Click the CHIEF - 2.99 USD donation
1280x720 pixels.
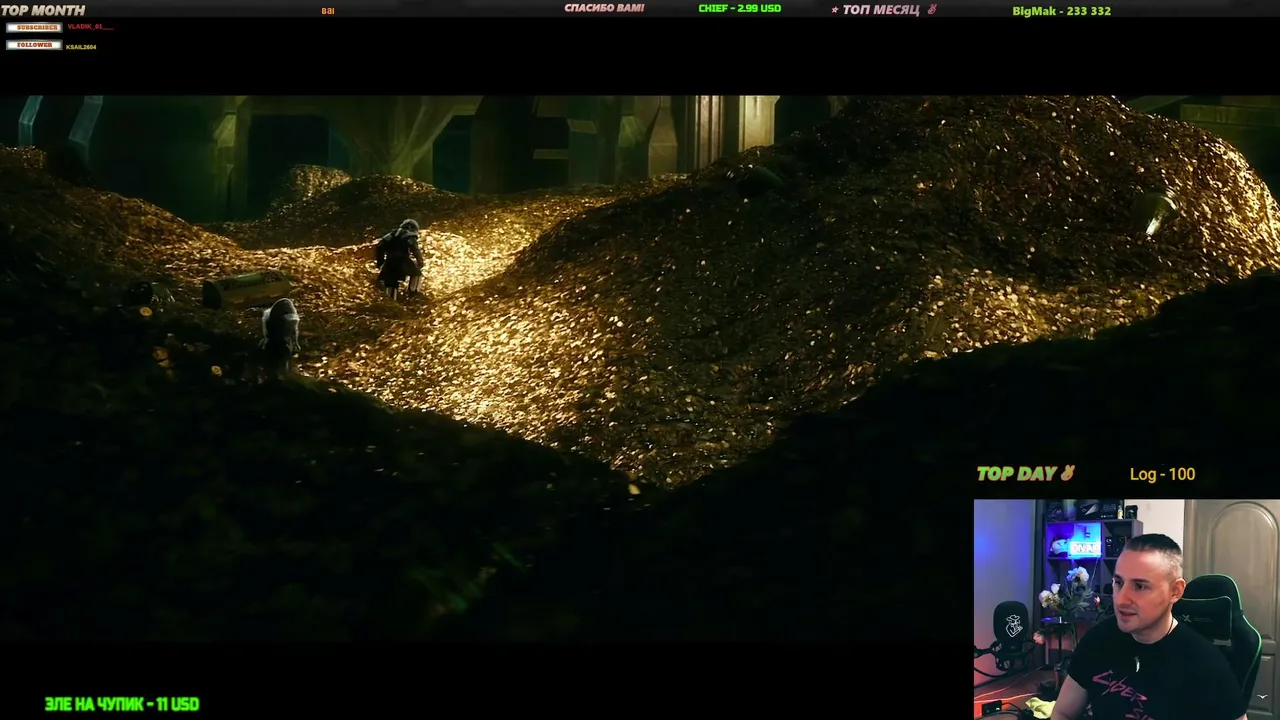[739, 8]
